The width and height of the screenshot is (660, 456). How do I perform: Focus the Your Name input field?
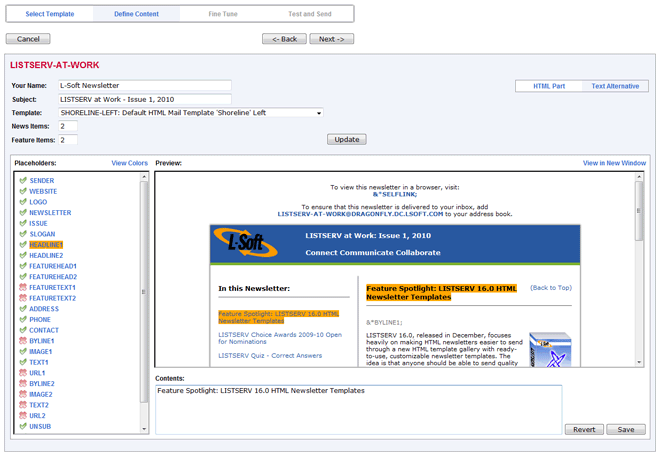(145, 85)
